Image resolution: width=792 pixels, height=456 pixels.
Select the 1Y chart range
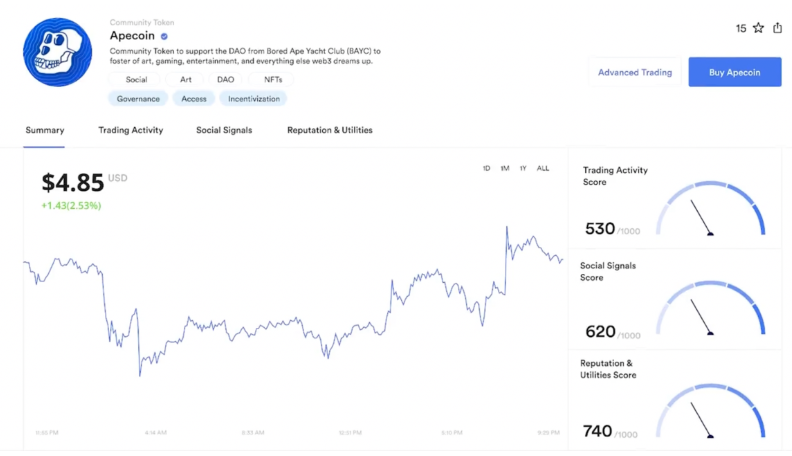coord(523,168)
